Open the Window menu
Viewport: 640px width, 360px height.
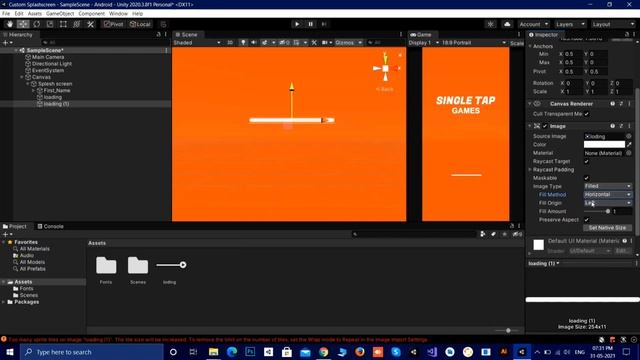coord(118,13)
